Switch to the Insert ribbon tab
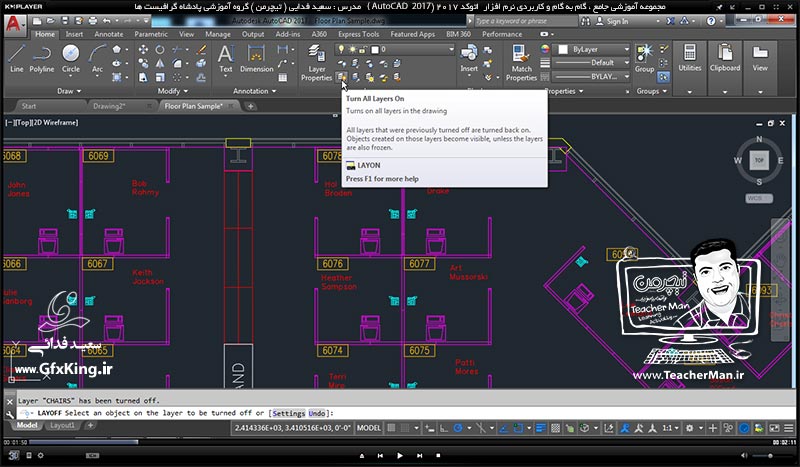Viewport: 800px width, 467px height. click(x=74, y=34)
